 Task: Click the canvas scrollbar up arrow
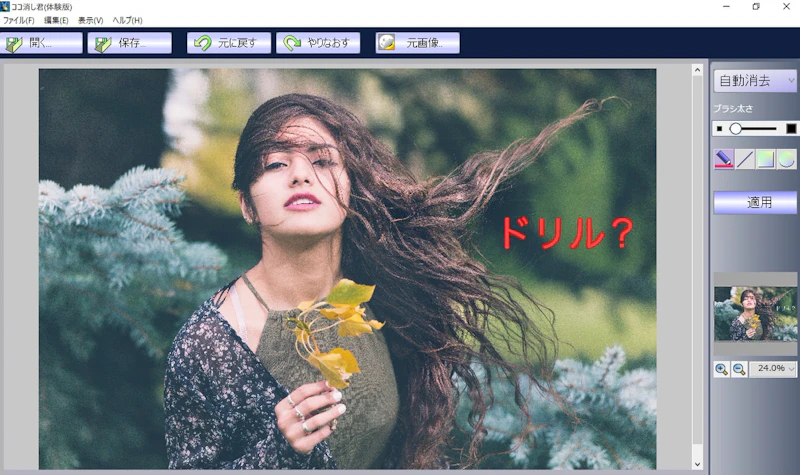(697, 70)
